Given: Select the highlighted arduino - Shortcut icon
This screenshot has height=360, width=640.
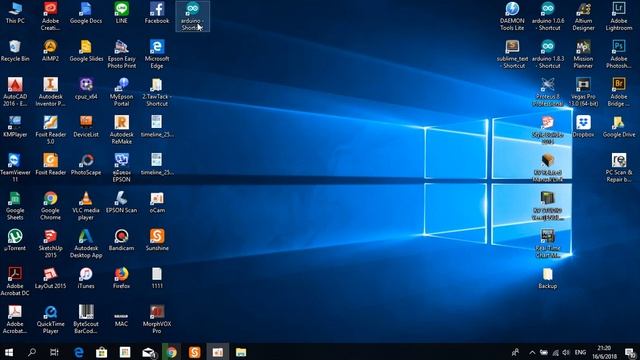Looking at the screenshot, I should 192,16.
